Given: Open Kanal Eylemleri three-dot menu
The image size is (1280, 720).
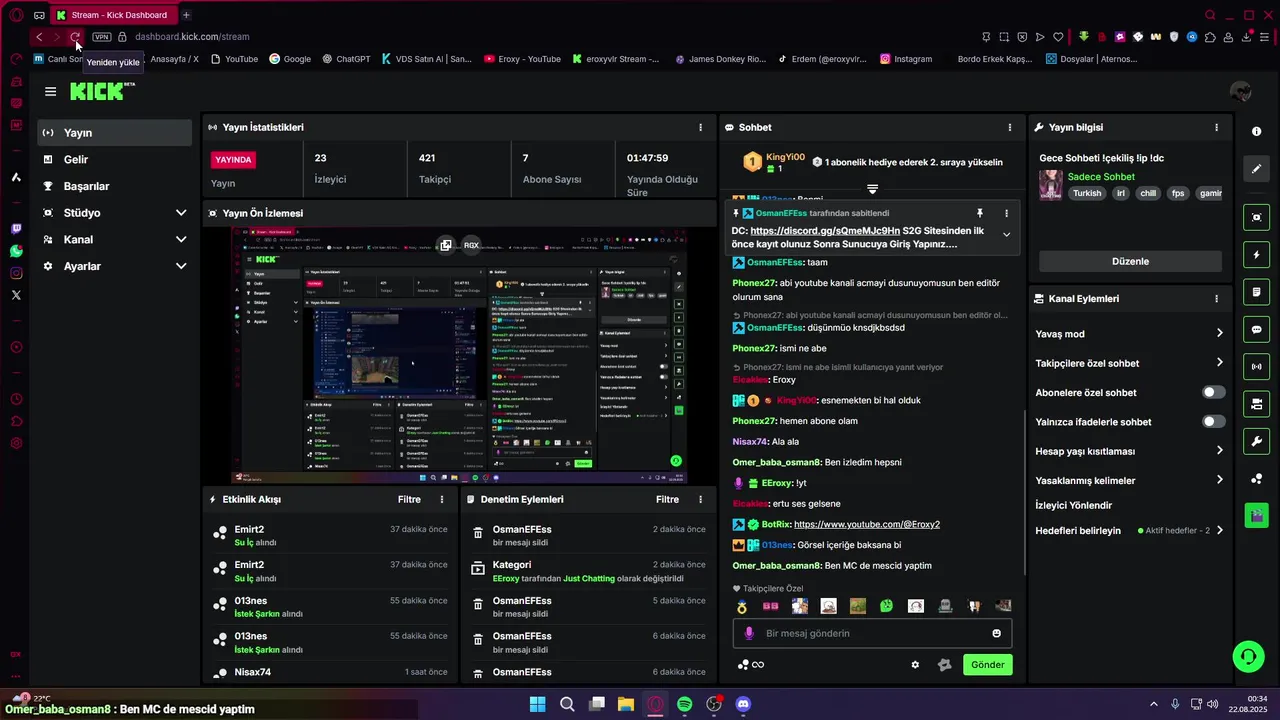Looking at the screenshot, I should (x=1216, y=299).
